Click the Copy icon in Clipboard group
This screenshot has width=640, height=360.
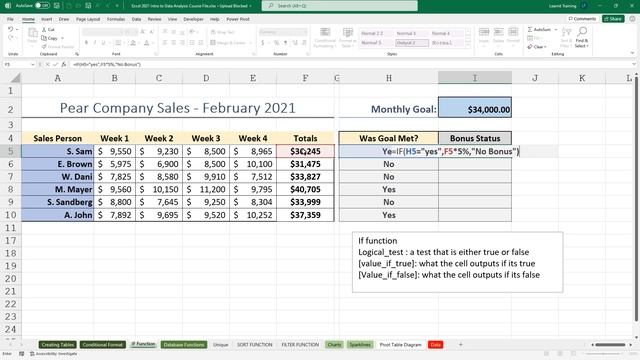click(x=44, y=38)
